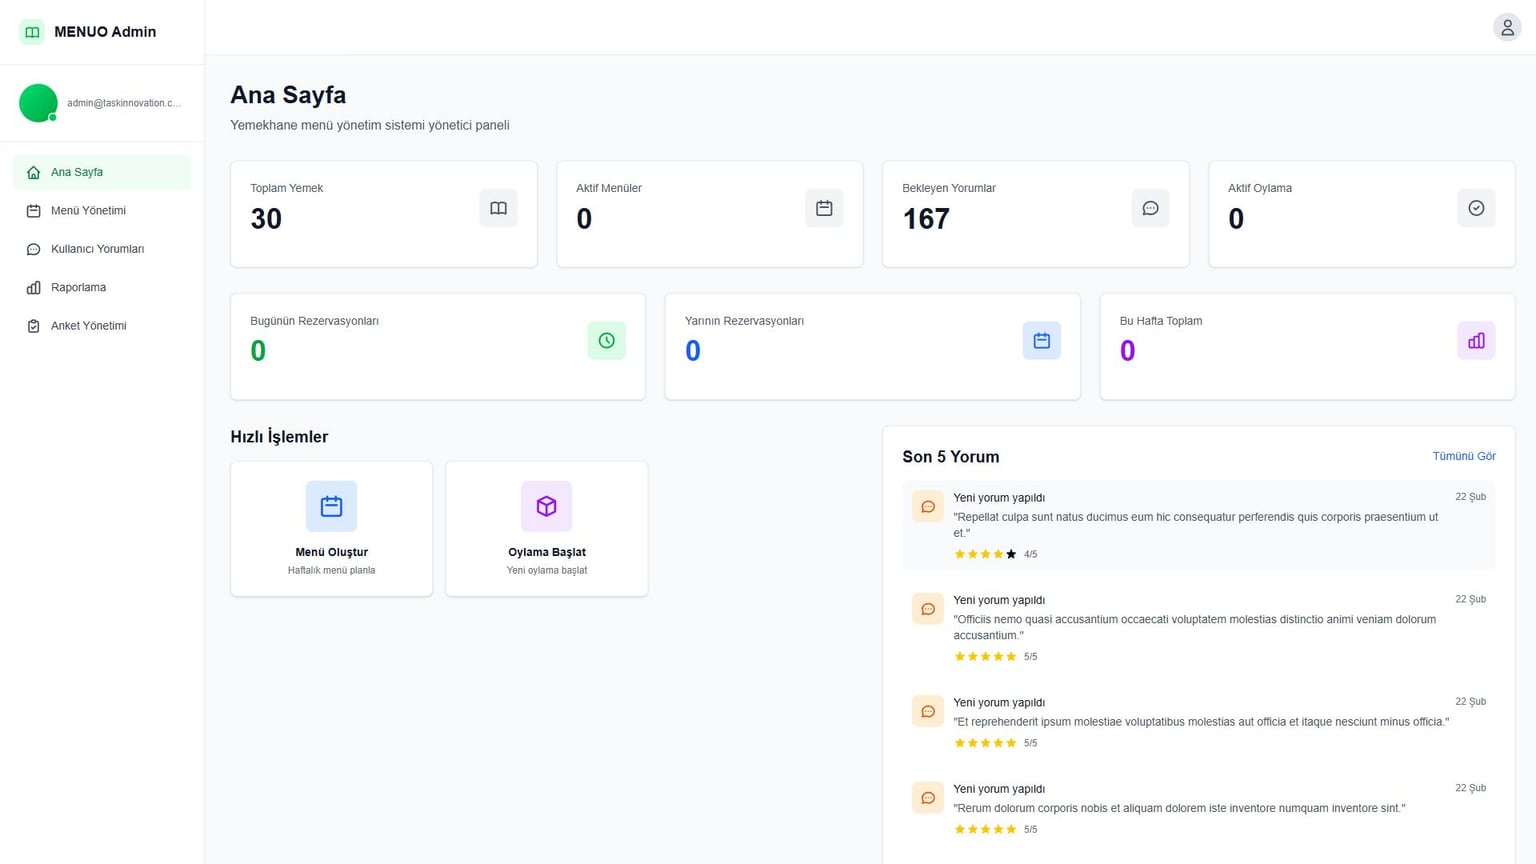1536x864 pixels.
Task: Click the green admin avatar circle
Action: (x=38, y=103)
